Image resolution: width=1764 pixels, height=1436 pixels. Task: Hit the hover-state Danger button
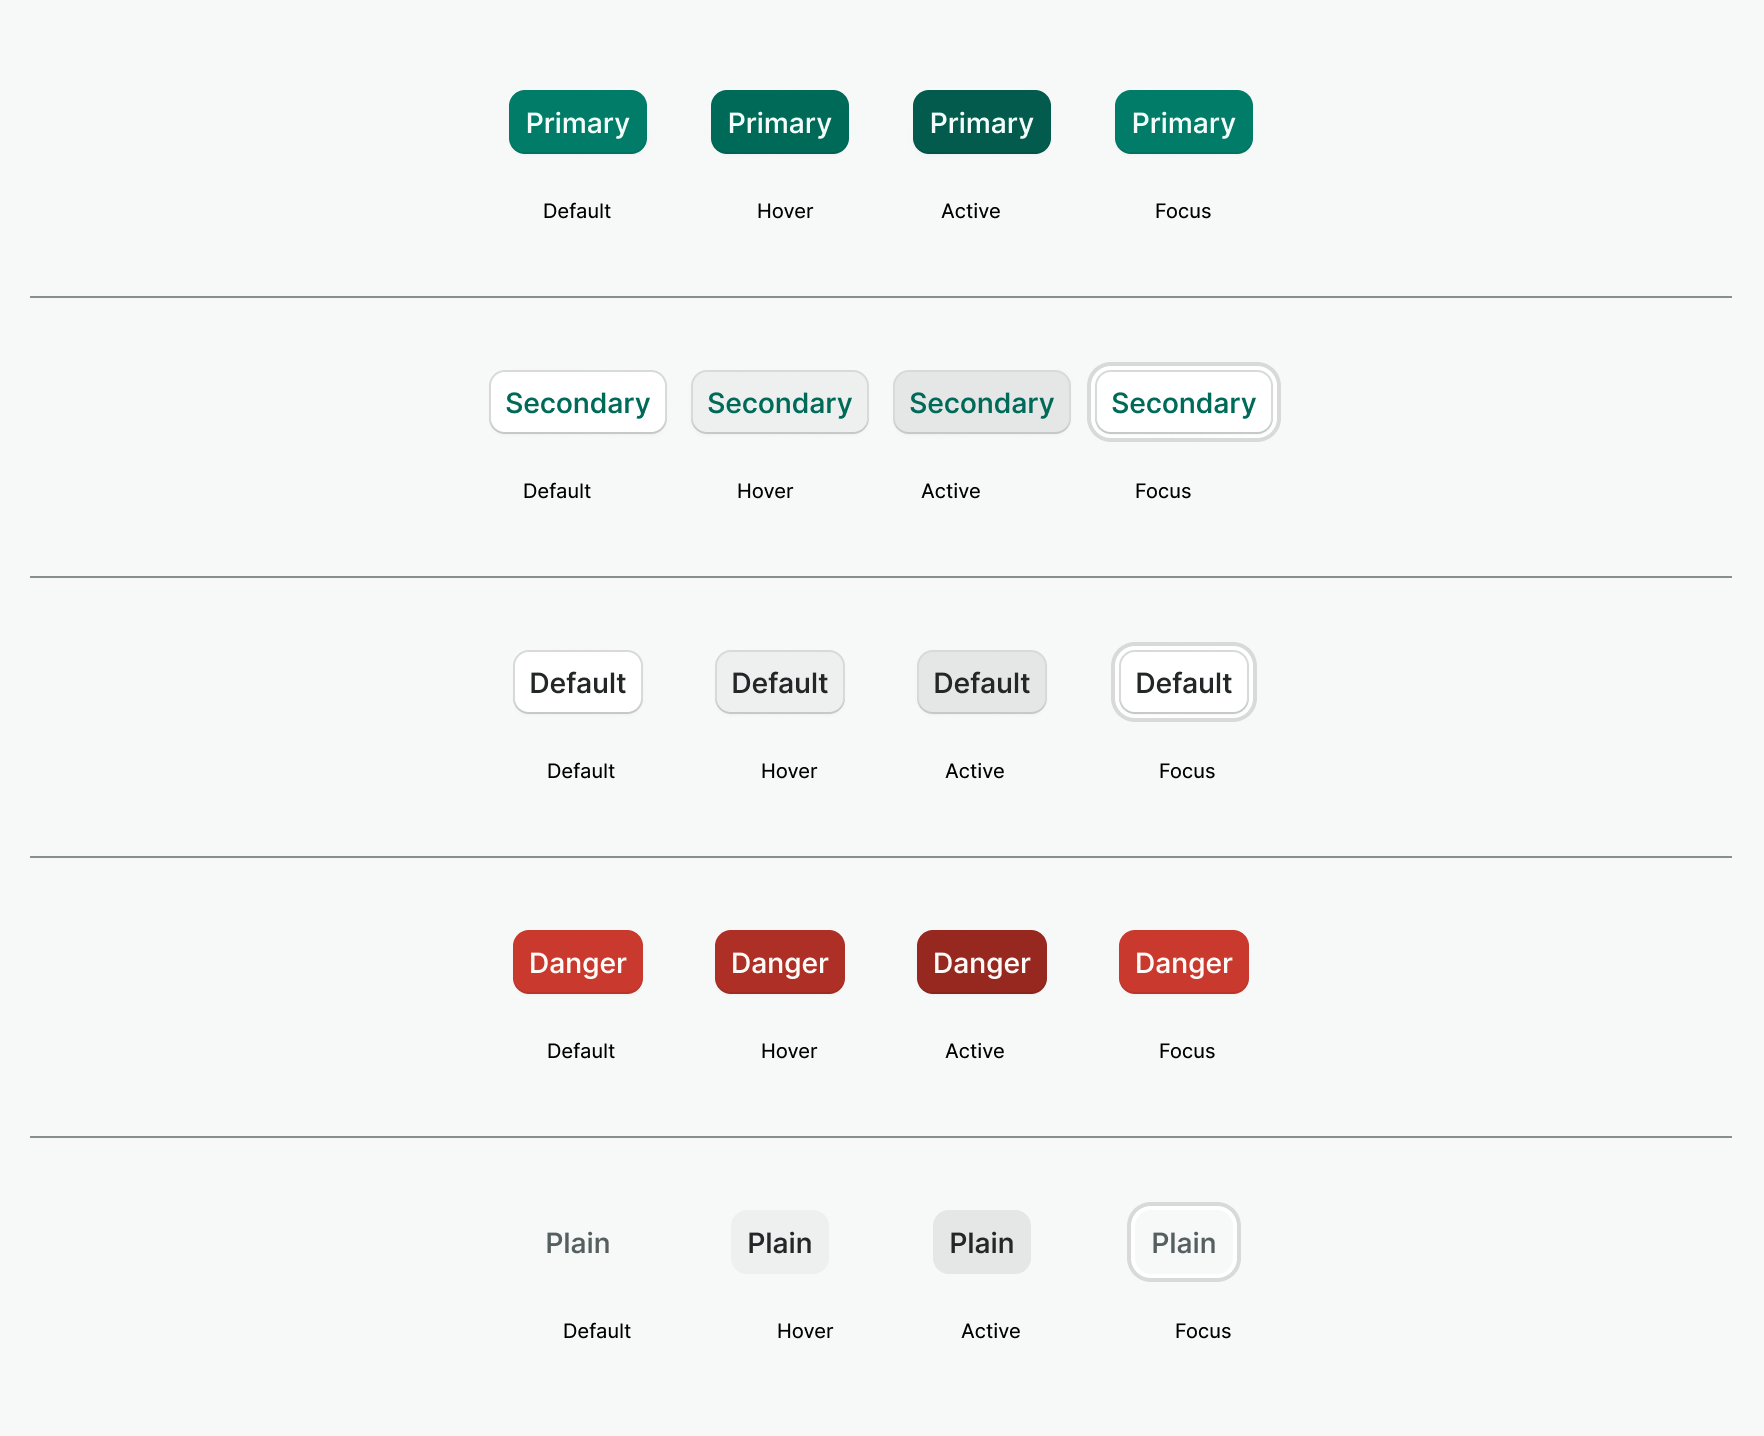coord(779,962)
